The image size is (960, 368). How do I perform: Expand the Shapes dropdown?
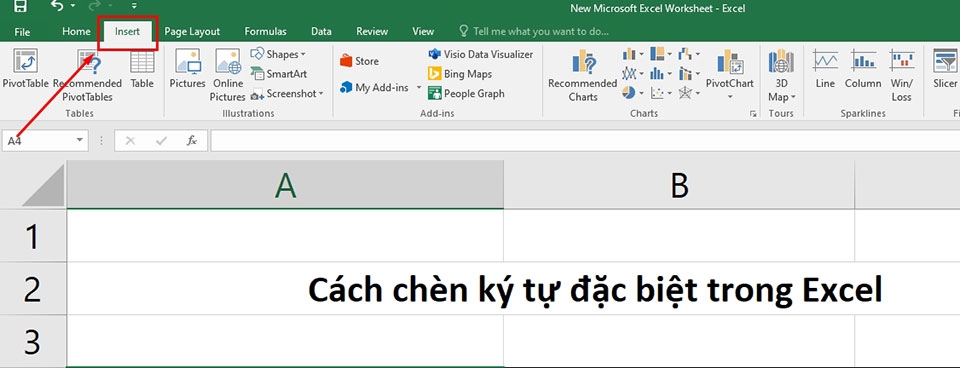(x=278, y=54)
